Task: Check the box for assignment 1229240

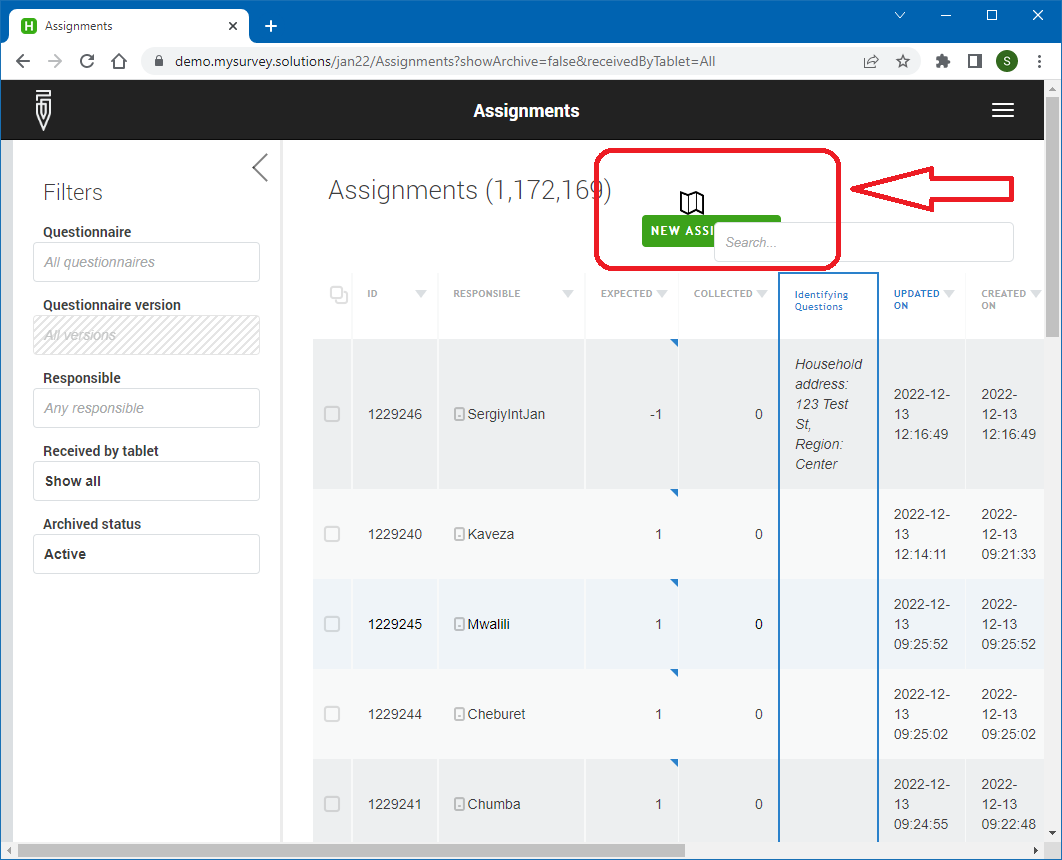Action: click(x=332, y=534)
